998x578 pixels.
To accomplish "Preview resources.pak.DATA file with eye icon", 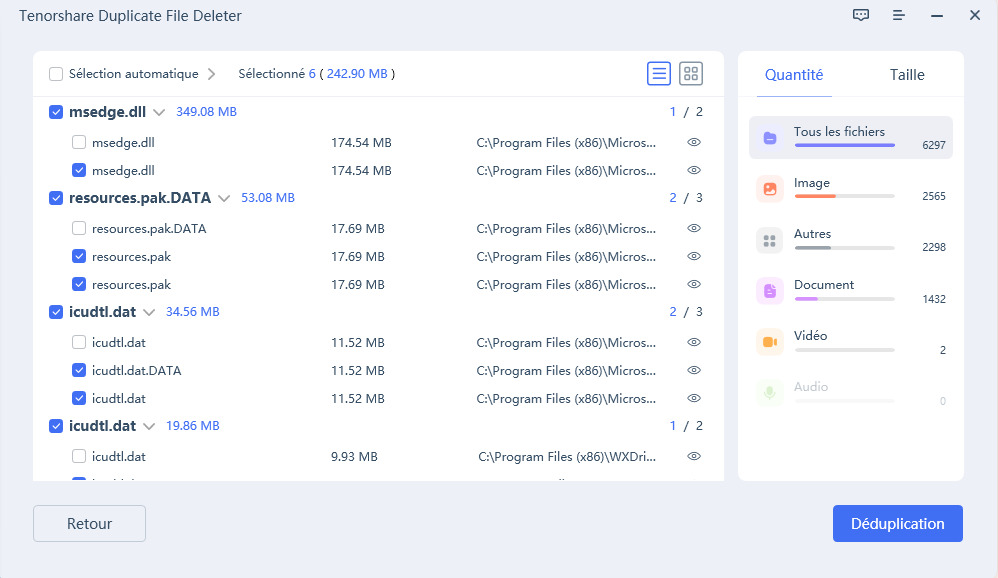I will [x=694, y=228].
